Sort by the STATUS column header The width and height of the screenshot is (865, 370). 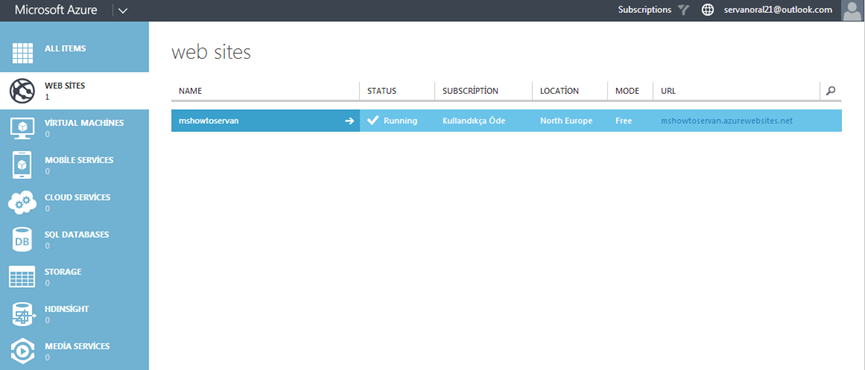382,91
